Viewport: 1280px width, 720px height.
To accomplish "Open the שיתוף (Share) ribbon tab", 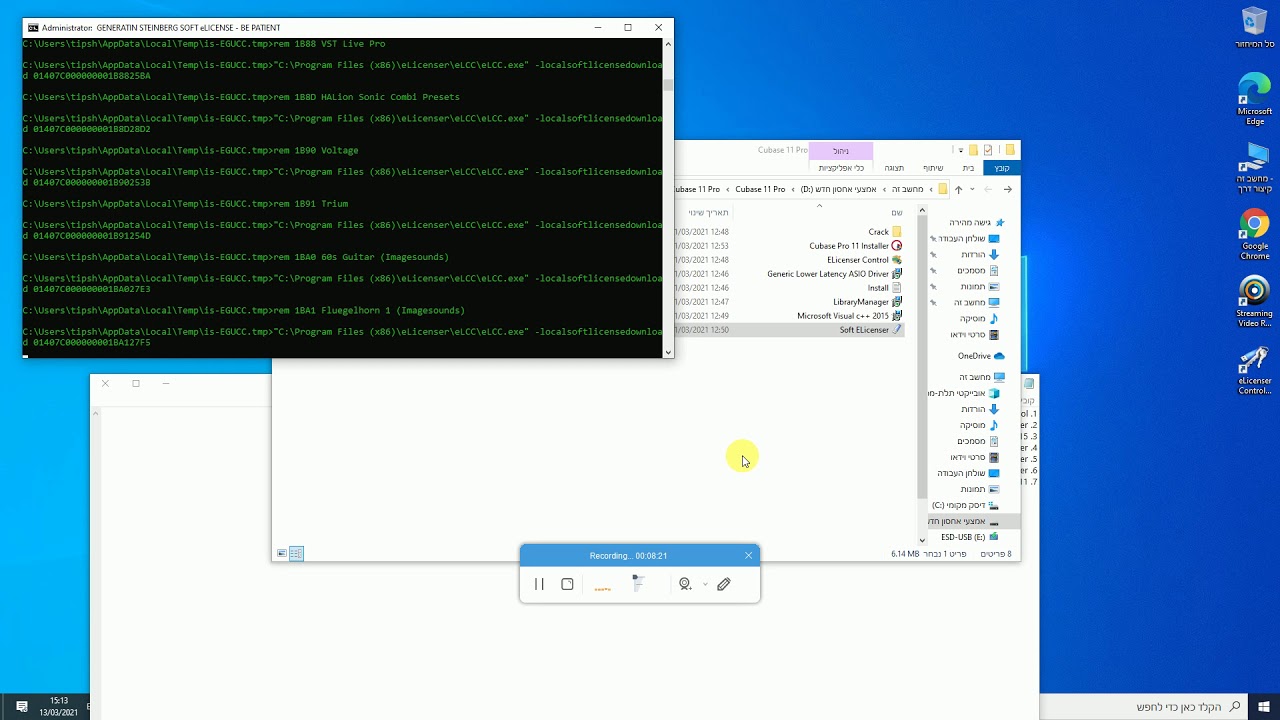I will (x=933, y=168).
